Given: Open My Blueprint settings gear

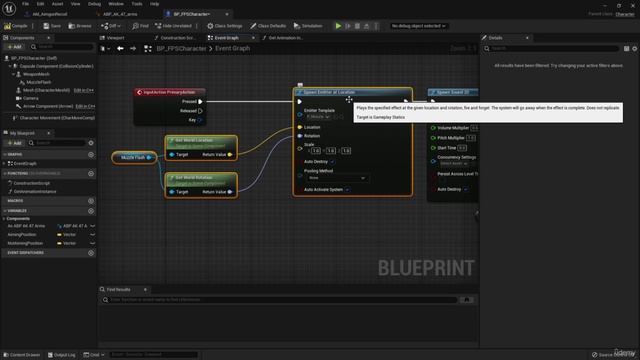Looking at the screenshot, I should click(x=91, y=143).
